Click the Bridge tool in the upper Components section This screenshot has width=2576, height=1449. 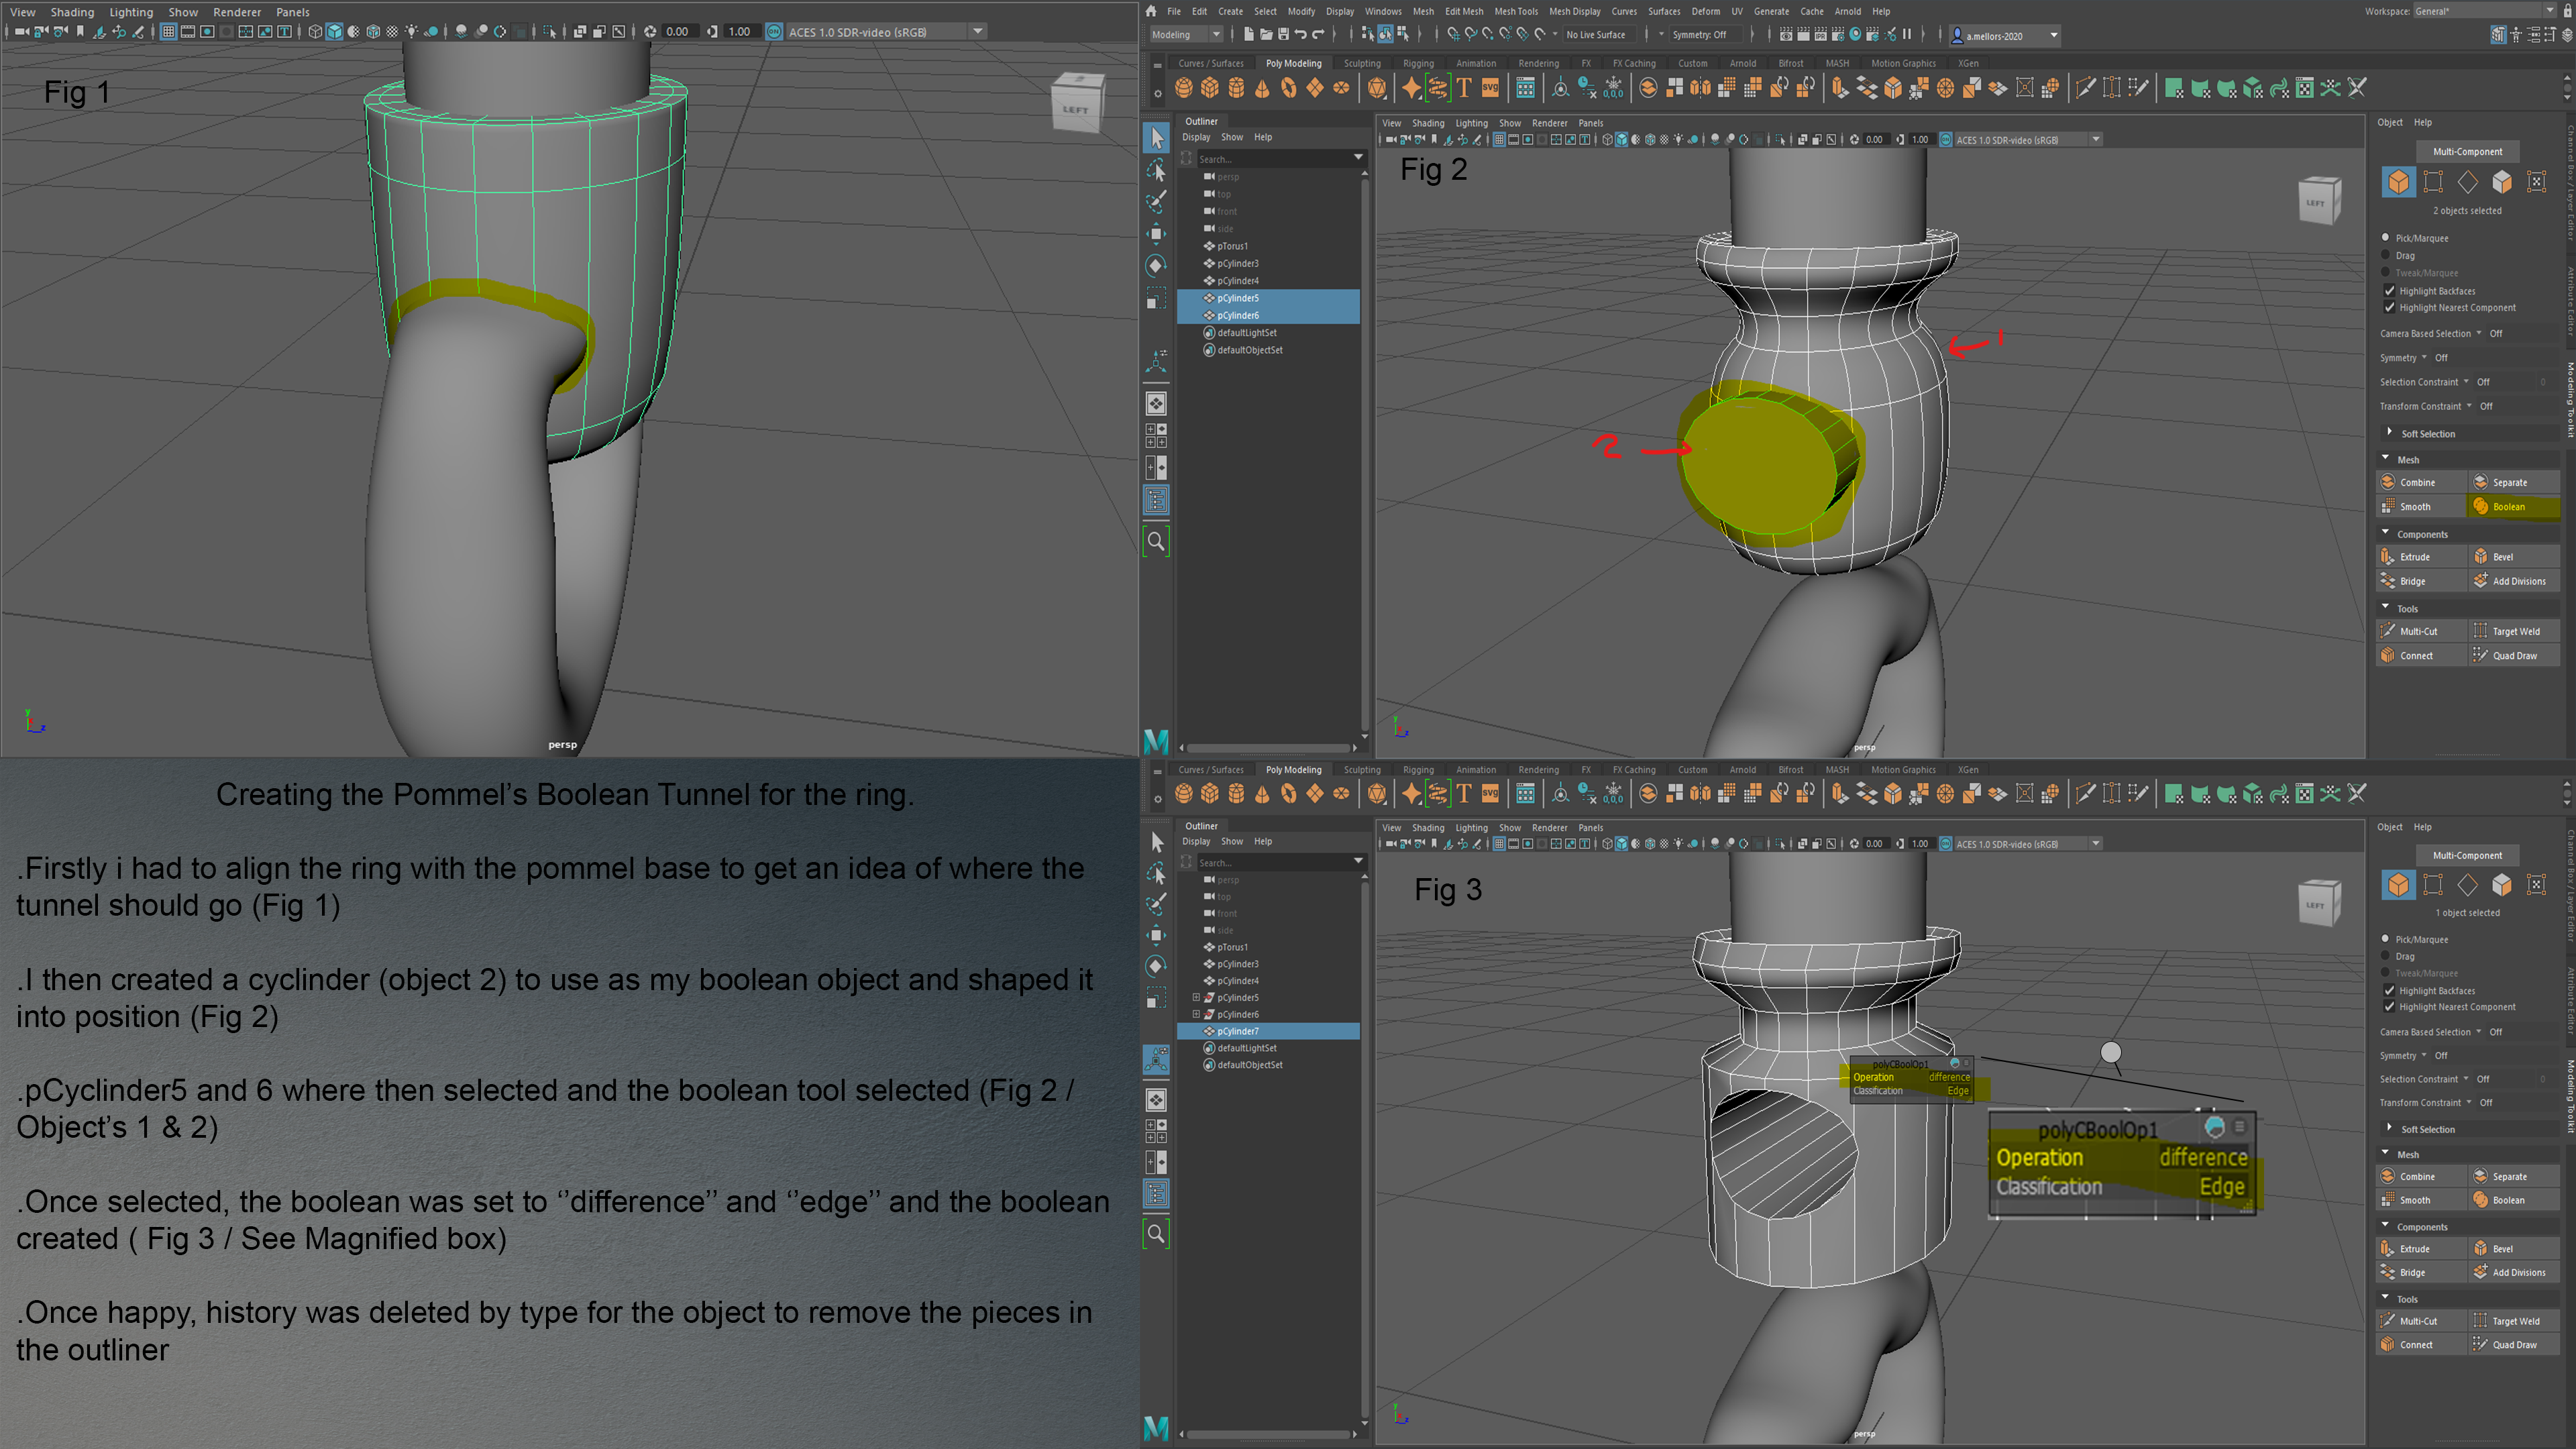click(2412, 582)
